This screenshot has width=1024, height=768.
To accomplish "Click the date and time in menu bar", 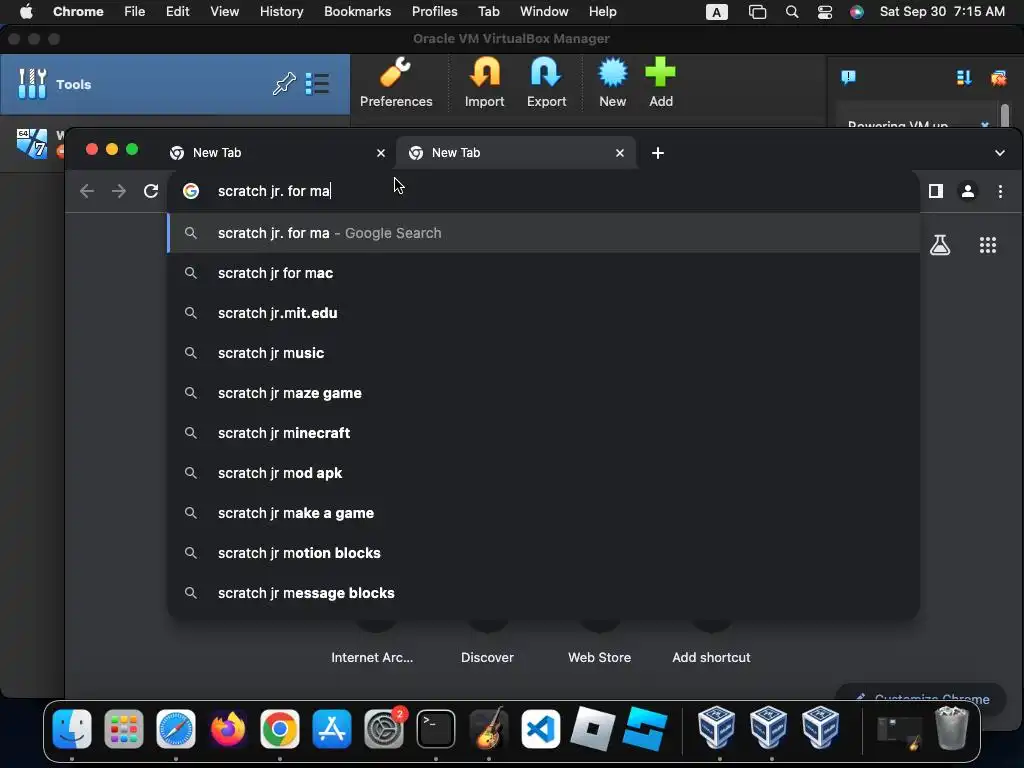I will [x=942, y=12].
